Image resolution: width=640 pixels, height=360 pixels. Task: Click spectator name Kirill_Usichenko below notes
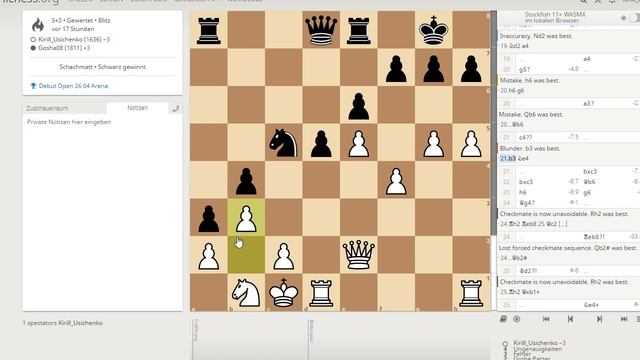pyautogui.click(x=80, y=323)
